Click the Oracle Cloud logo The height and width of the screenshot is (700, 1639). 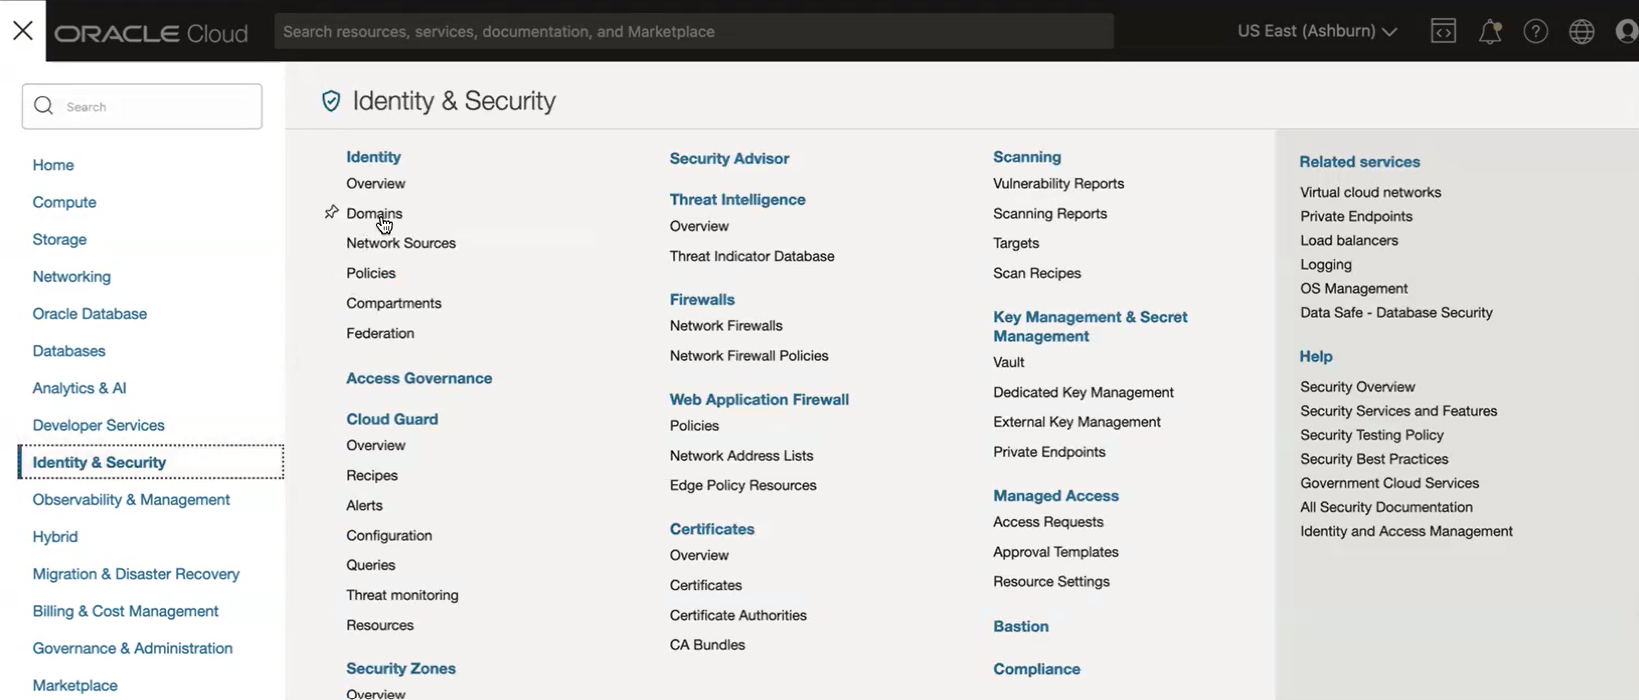click(x=151, y=33)
